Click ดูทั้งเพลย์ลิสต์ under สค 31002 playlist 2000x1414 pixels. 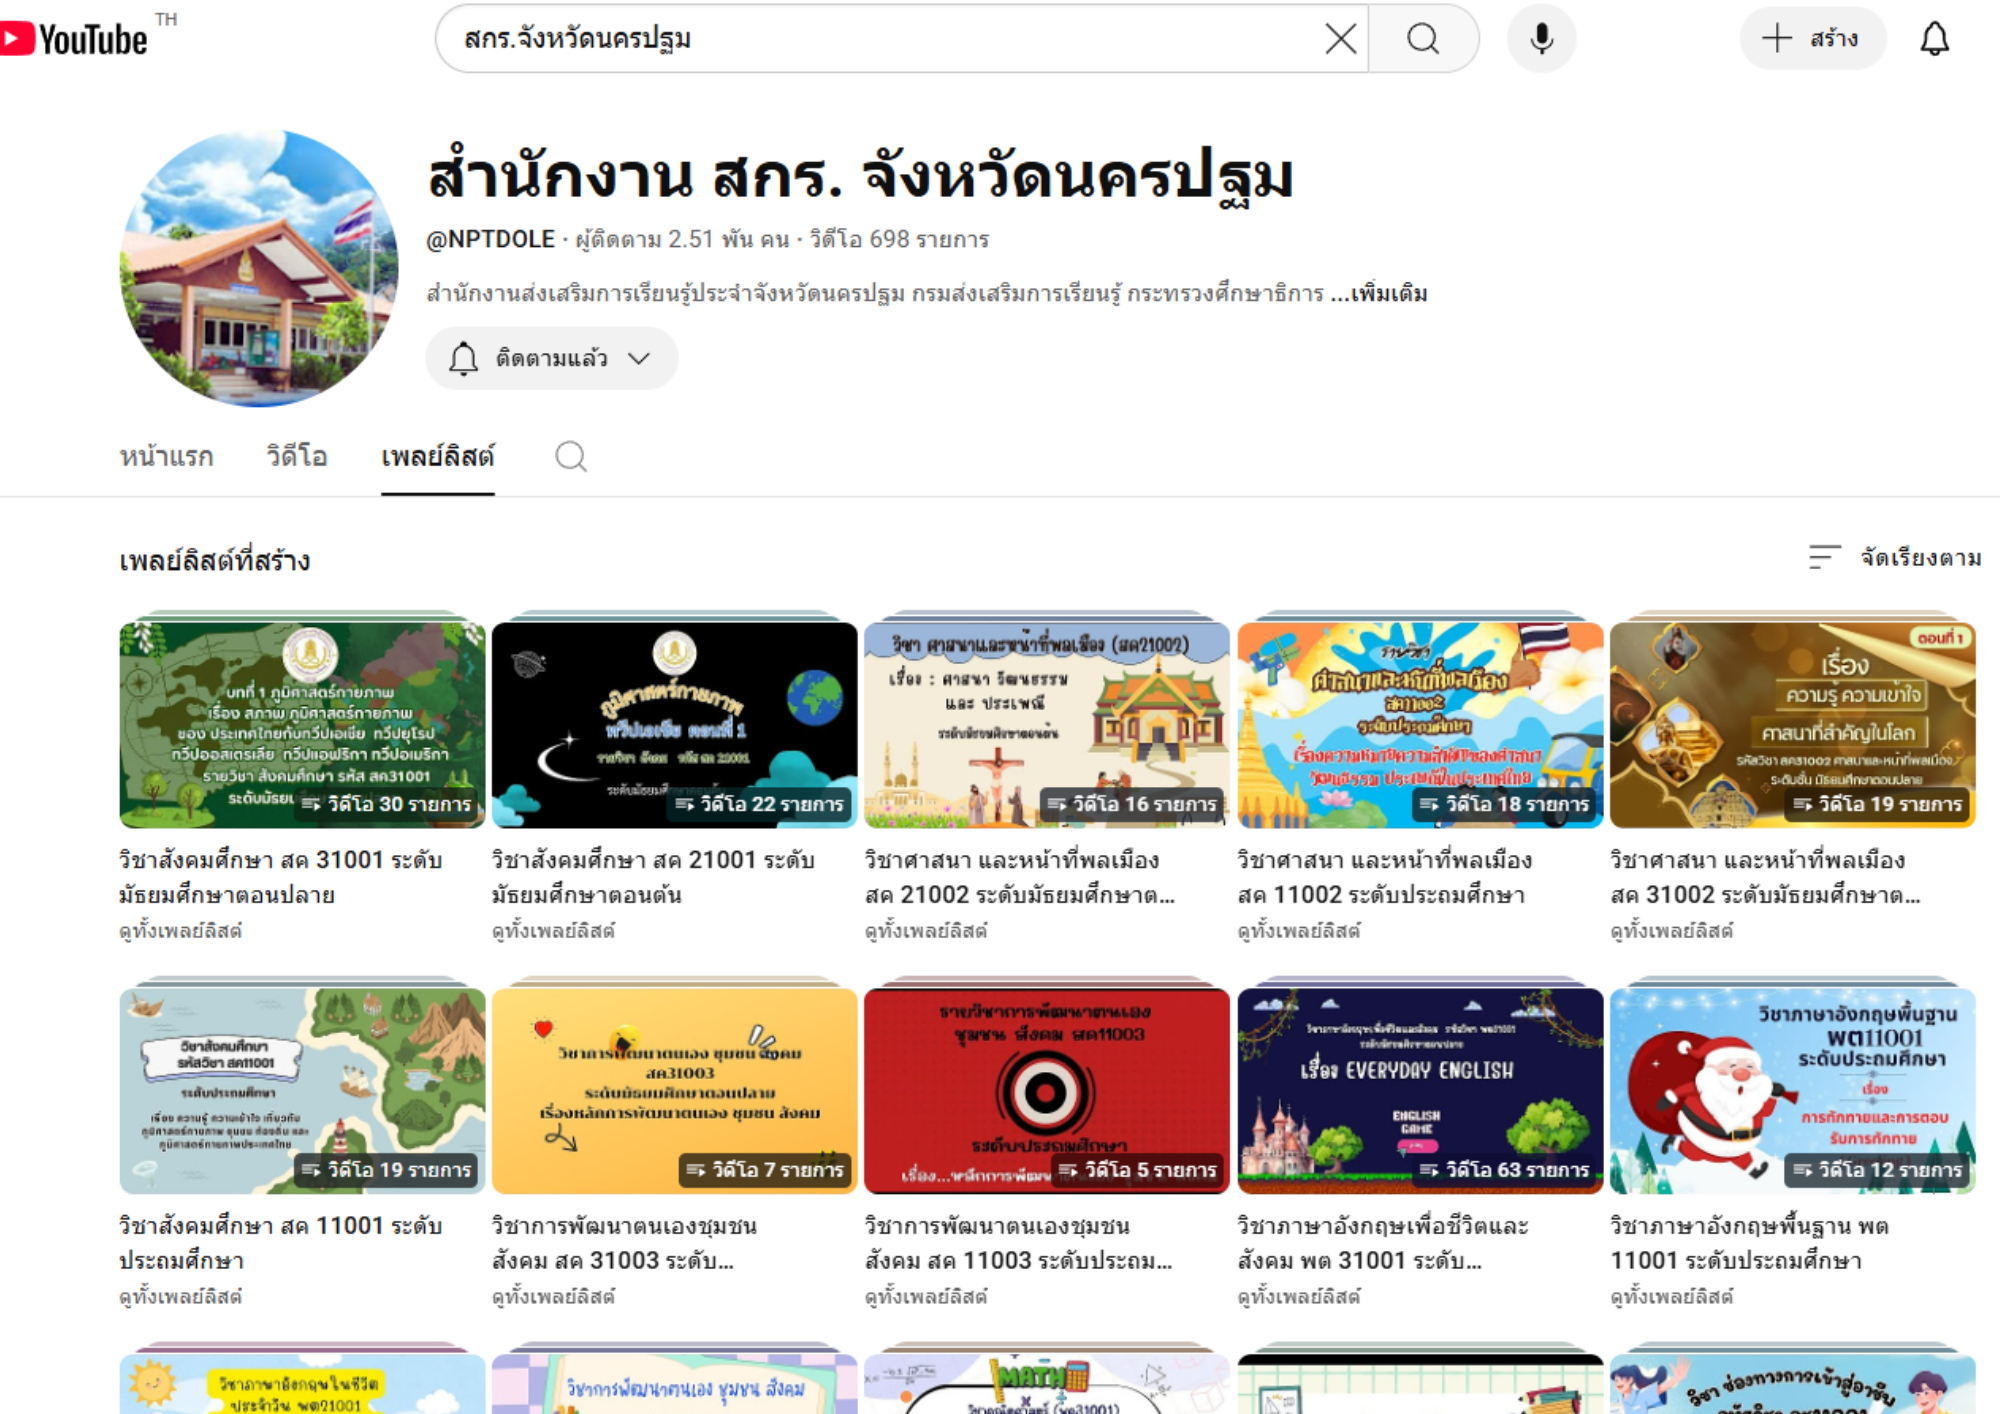click(x=1671, y=931)
